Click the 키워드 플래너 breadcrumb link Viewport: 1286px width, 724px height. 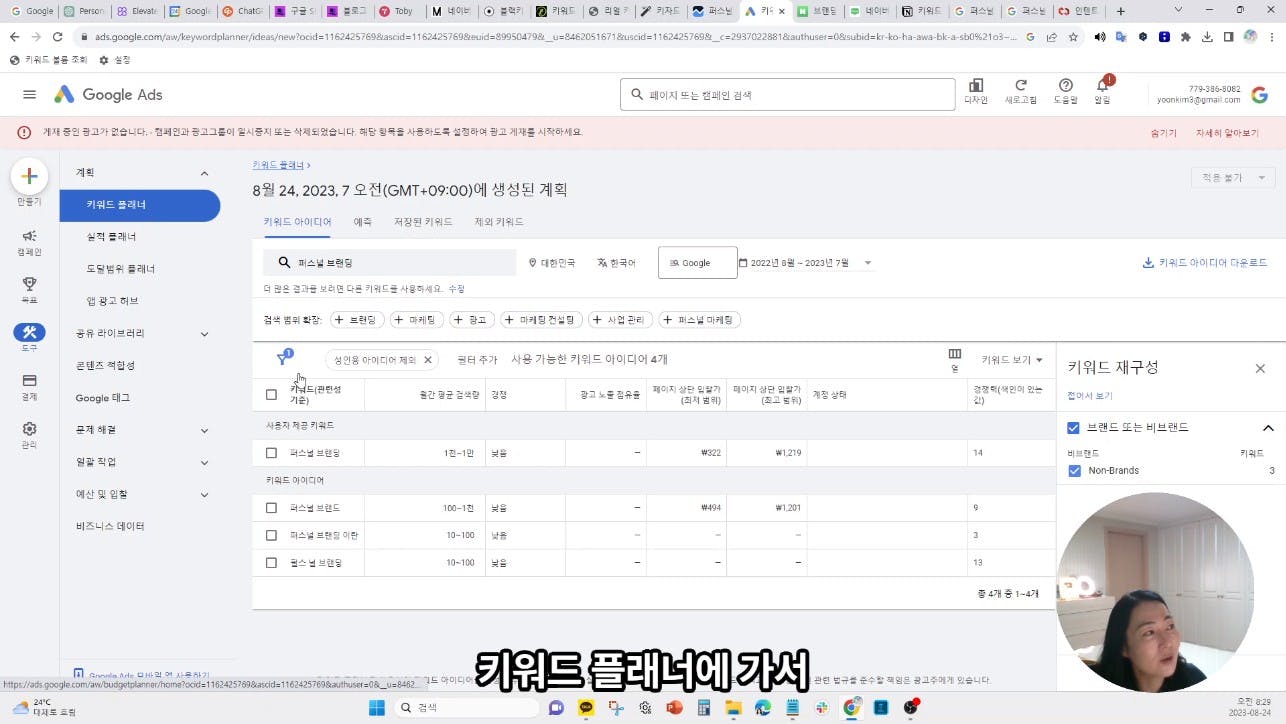[278, 165]
